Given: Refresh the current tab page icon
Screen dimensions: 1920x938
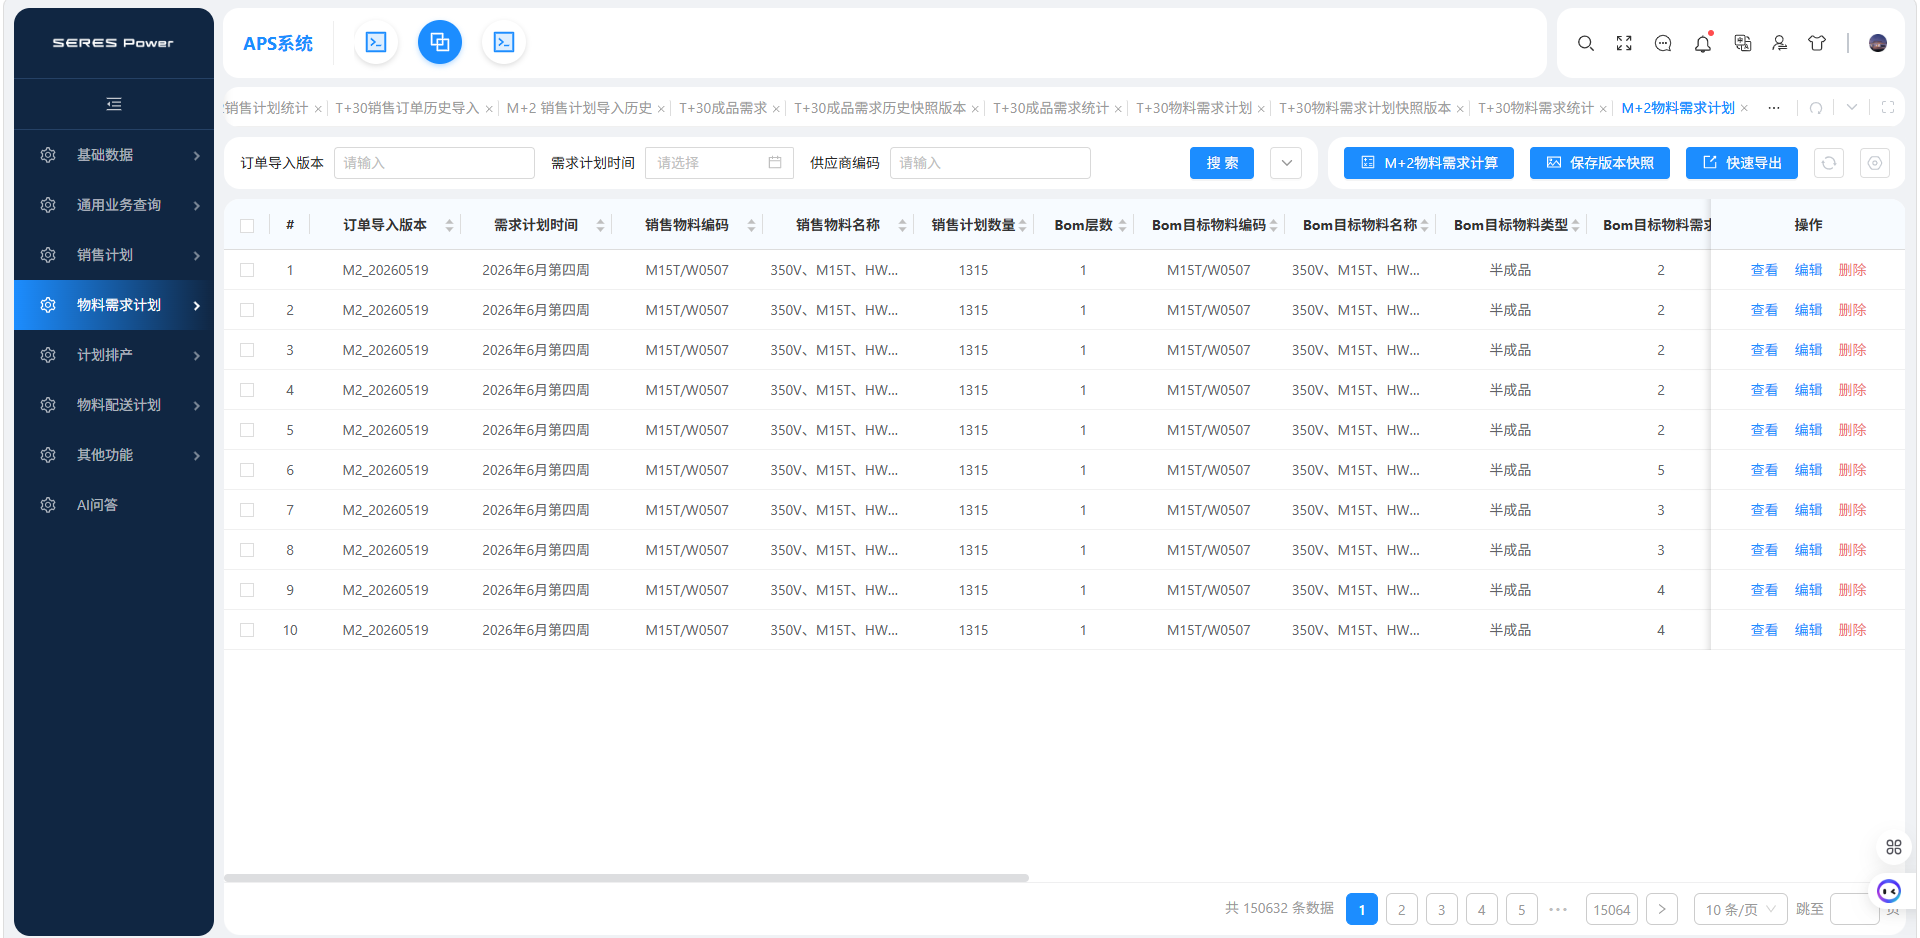Looking at the screenshot, I should coord(1816,108).
